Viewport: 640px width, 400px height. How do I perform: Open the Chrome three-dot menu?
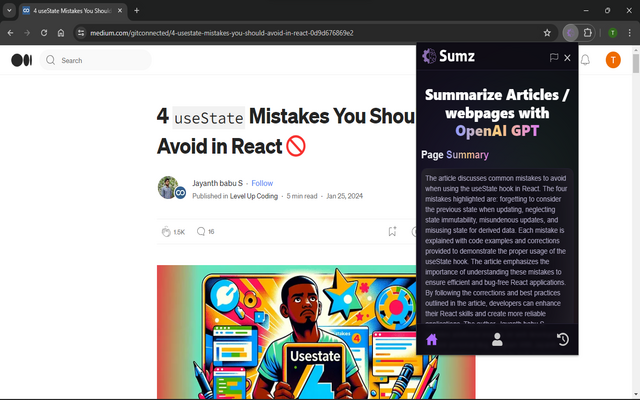[630, 33]
